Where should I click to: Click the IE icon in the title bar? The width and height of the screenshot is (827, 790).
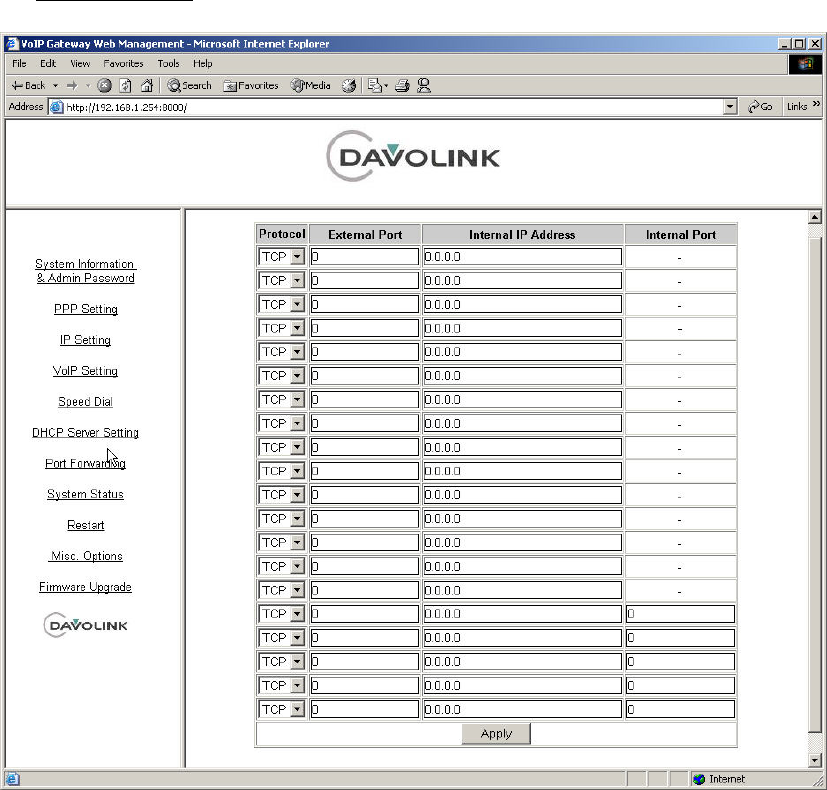click(x=12, y=44)
